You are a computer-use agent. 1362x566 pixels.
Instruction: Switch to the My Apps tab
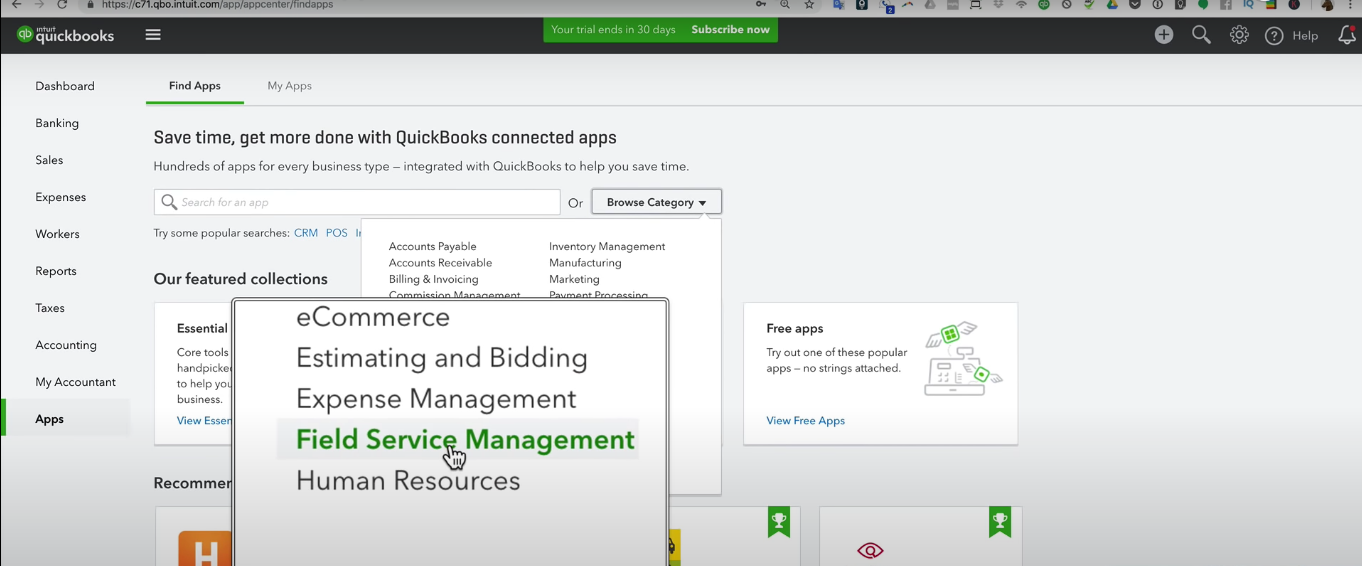click(290, 86)
